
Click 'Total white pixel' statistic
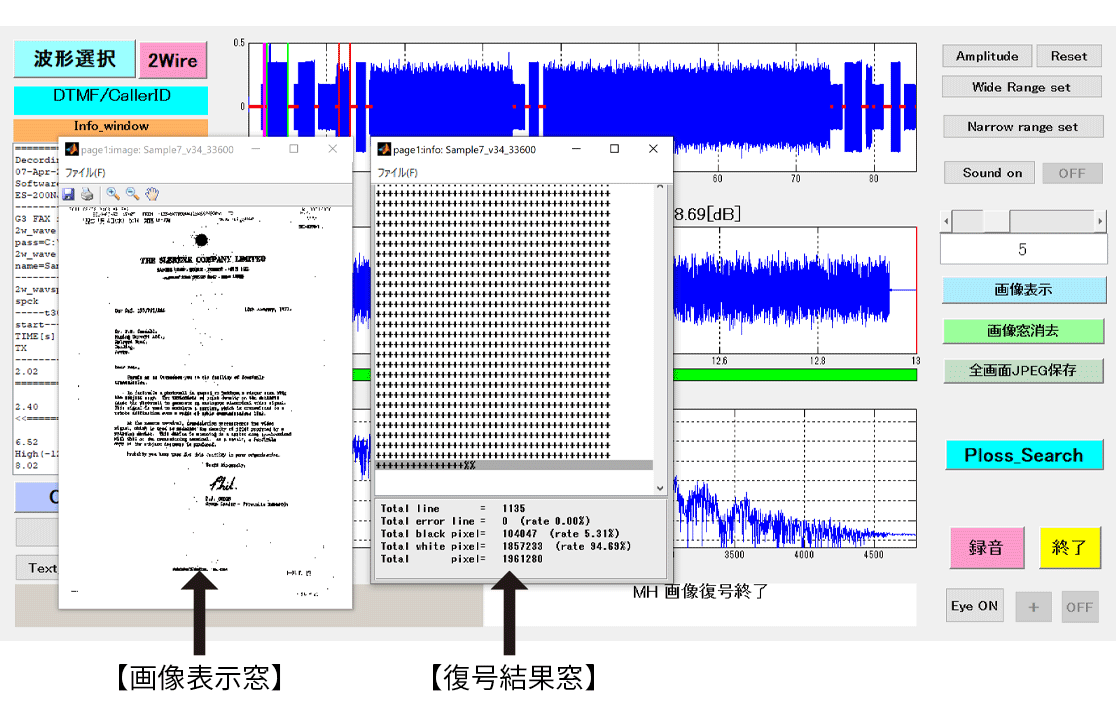[x=505, y=547]
